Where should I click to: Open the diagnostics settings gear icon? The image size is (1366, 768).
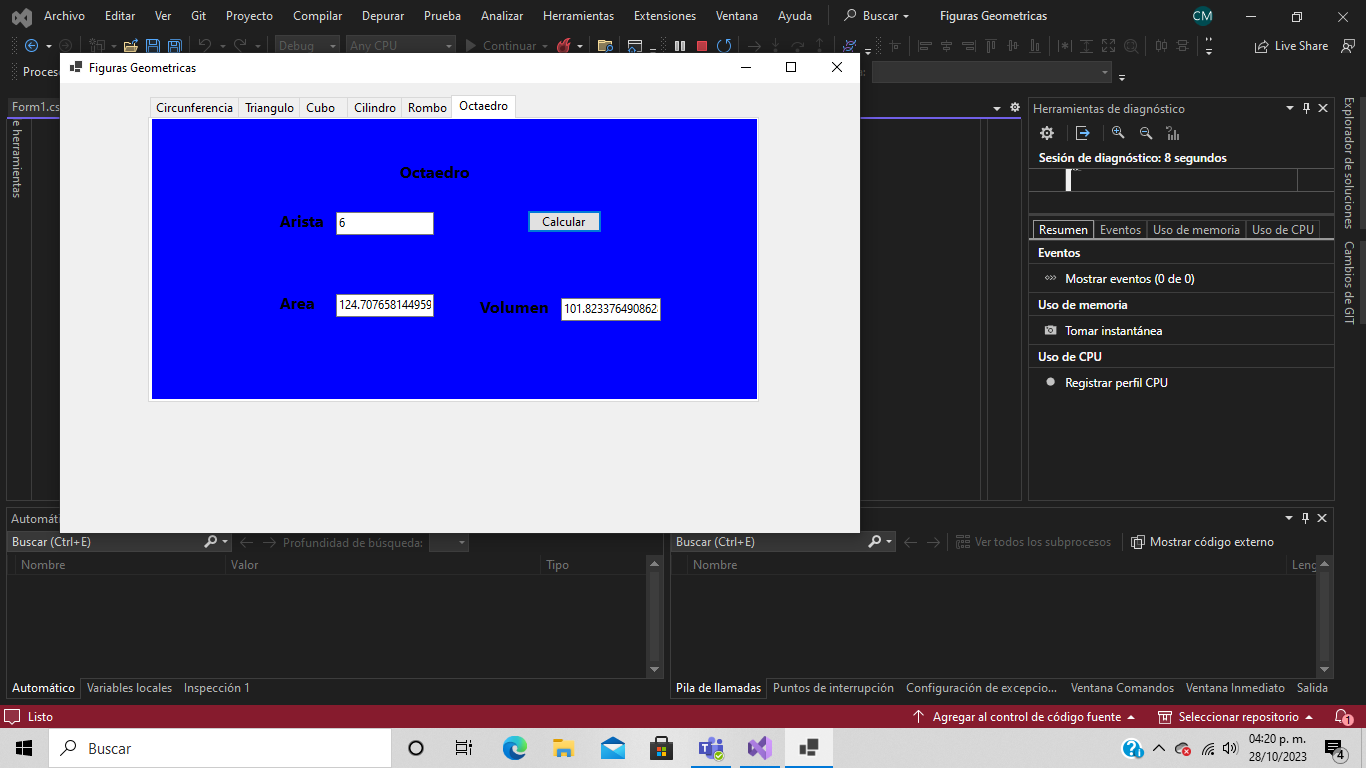point(1046,132)
